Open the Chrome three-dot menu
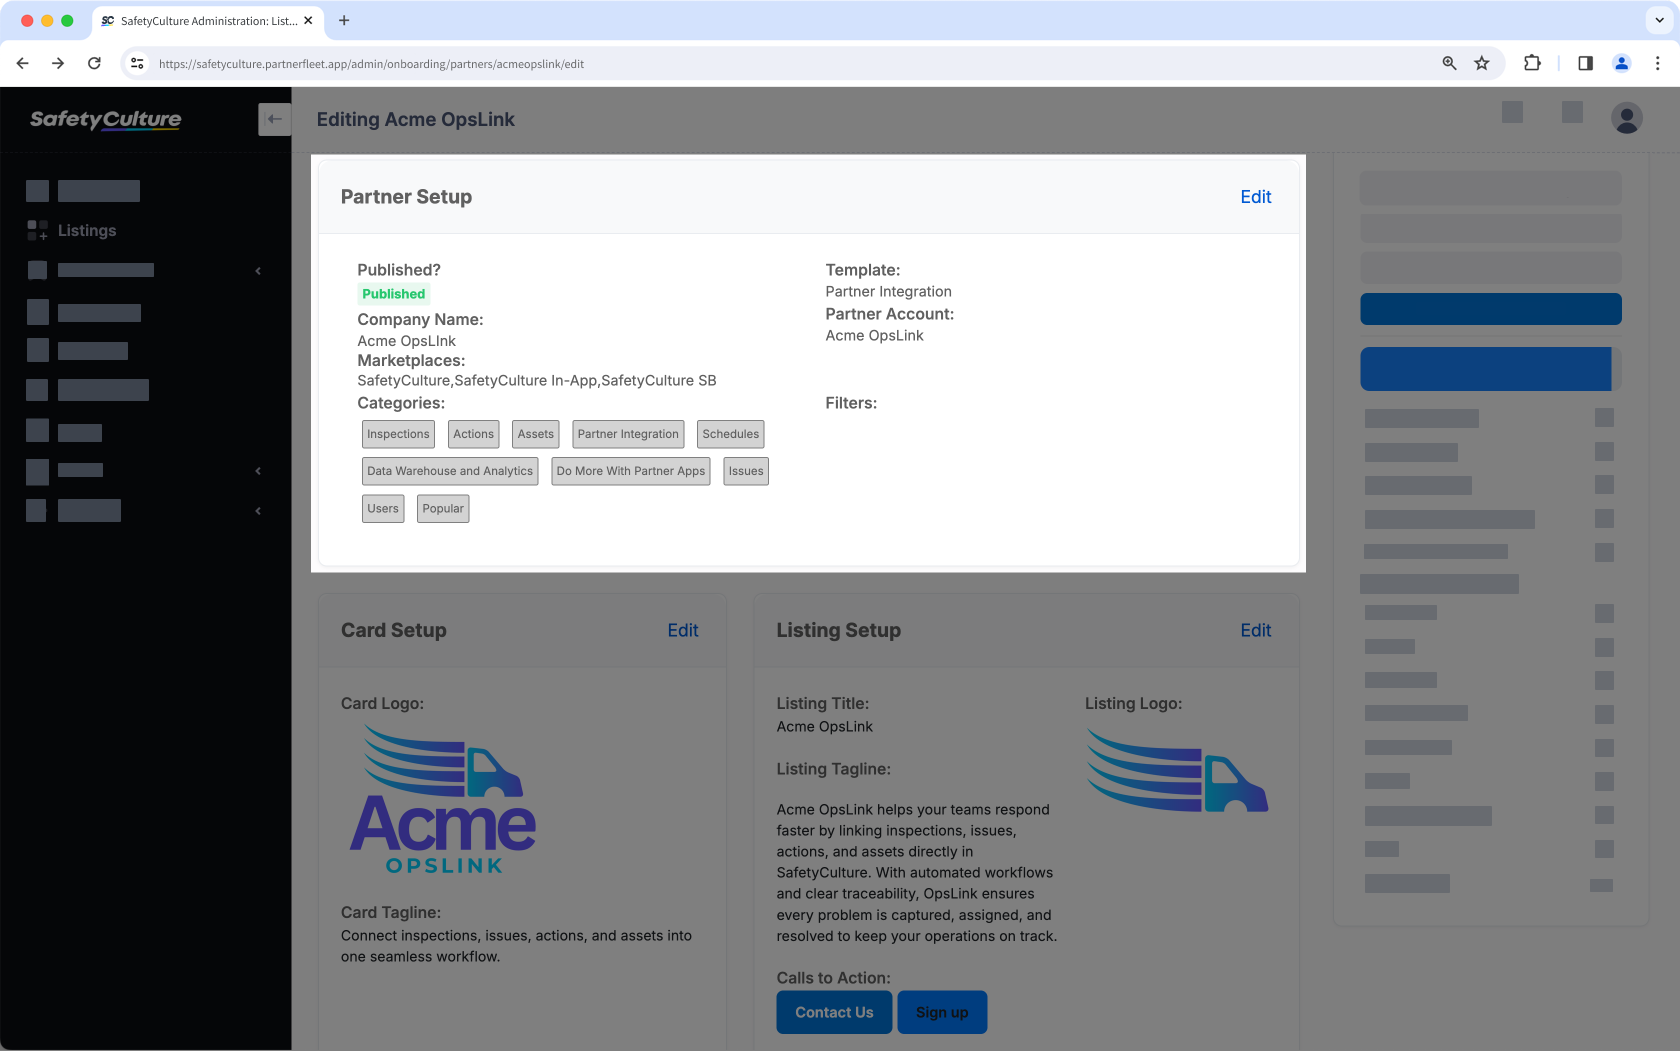The image size is (1680, 1051). click(1657, 63)
